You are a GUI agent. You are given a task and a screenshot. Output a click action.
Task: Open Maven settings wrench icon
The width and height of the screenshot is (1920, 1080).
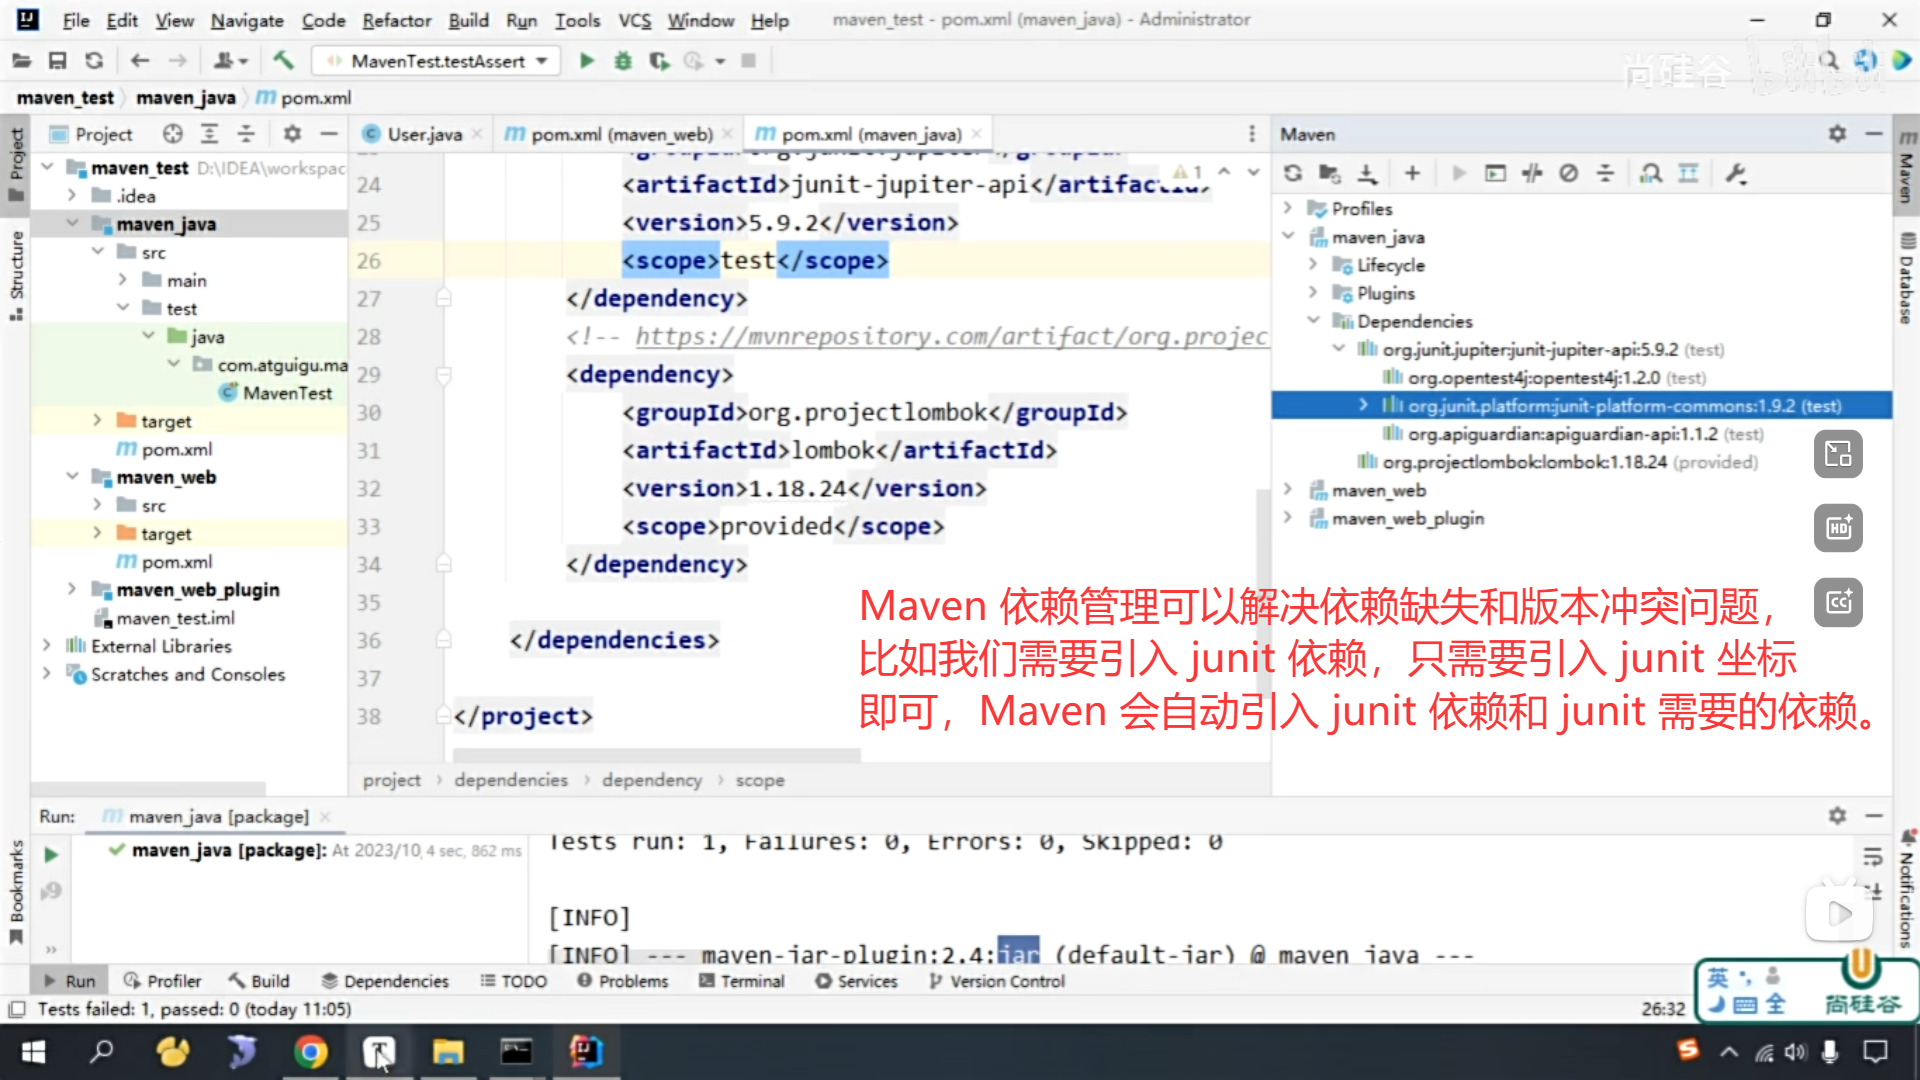(x=1736, y=173)
